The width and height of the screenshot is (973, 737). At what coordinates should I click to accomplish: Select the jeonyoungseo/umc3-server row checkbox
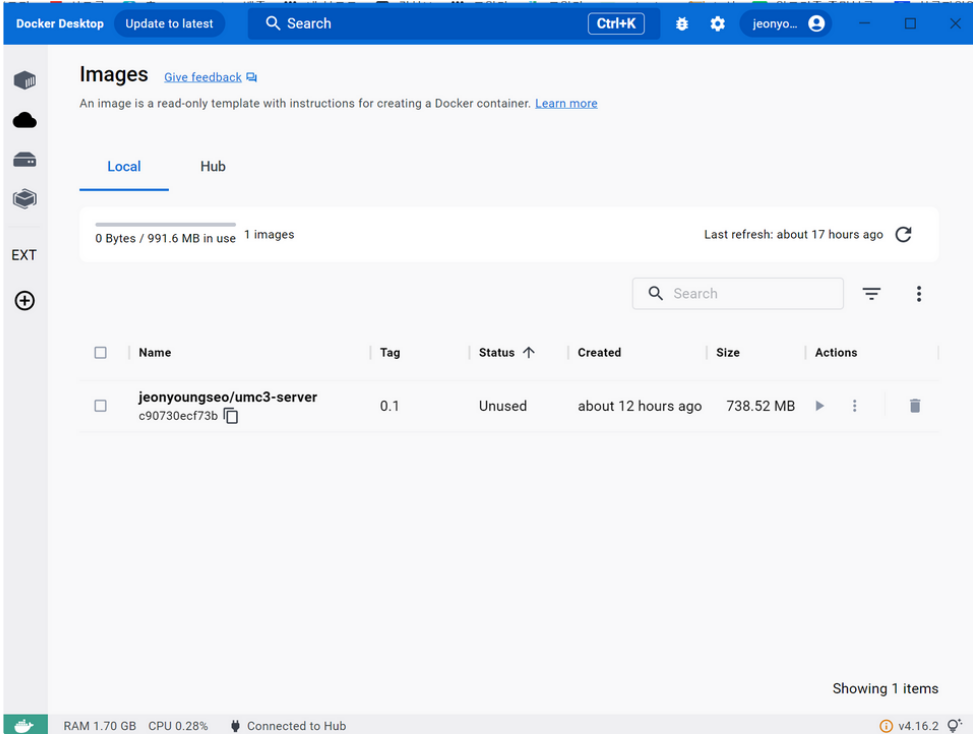[101, 406]
